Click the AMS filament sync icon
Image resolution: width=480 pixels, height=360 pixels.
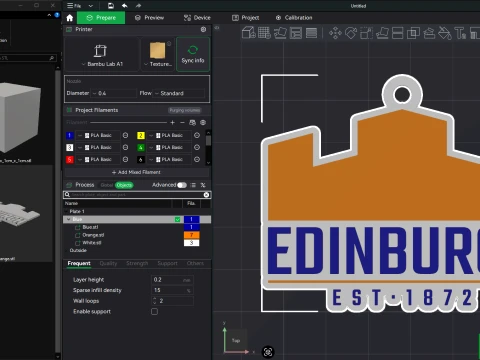192,123
